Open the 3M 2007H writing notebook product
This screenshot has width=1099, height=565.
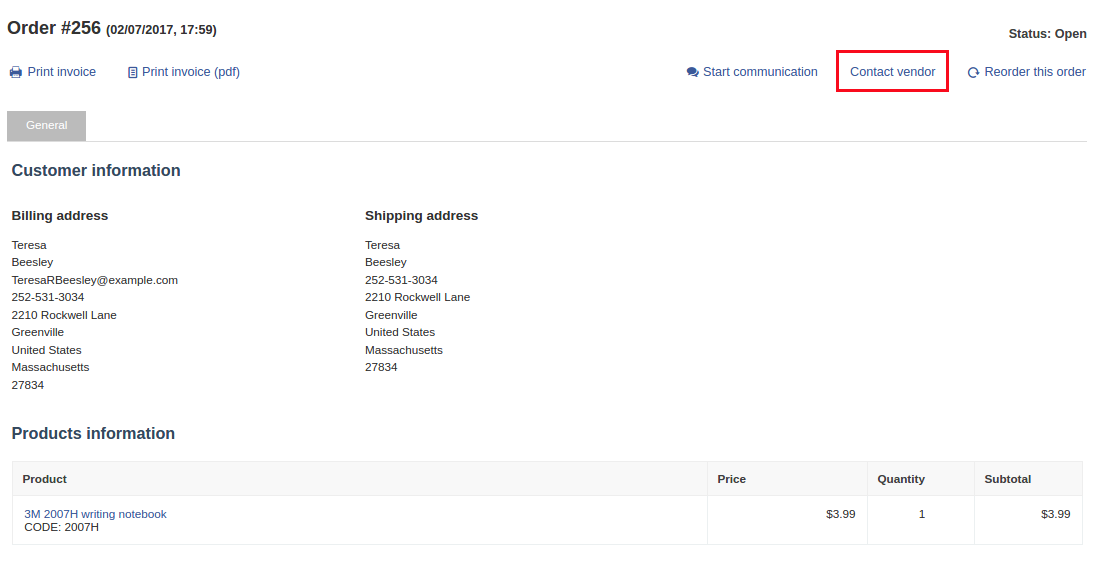tap(95, 514)
